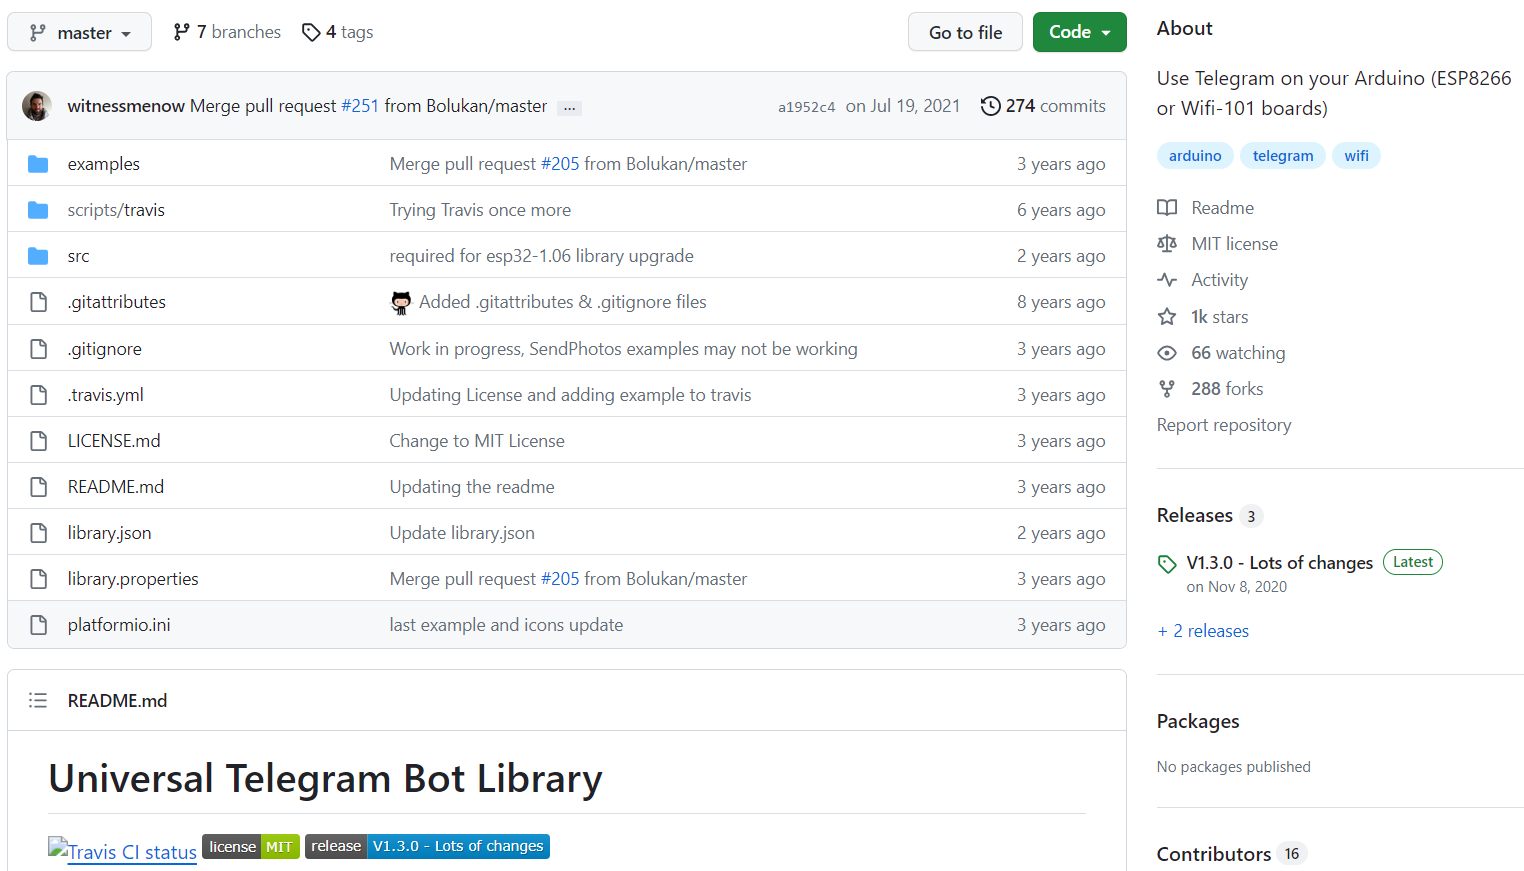Open the .gitignore file
The height and width of the screenshot is (871, 1524).
(x=105, y=349)
